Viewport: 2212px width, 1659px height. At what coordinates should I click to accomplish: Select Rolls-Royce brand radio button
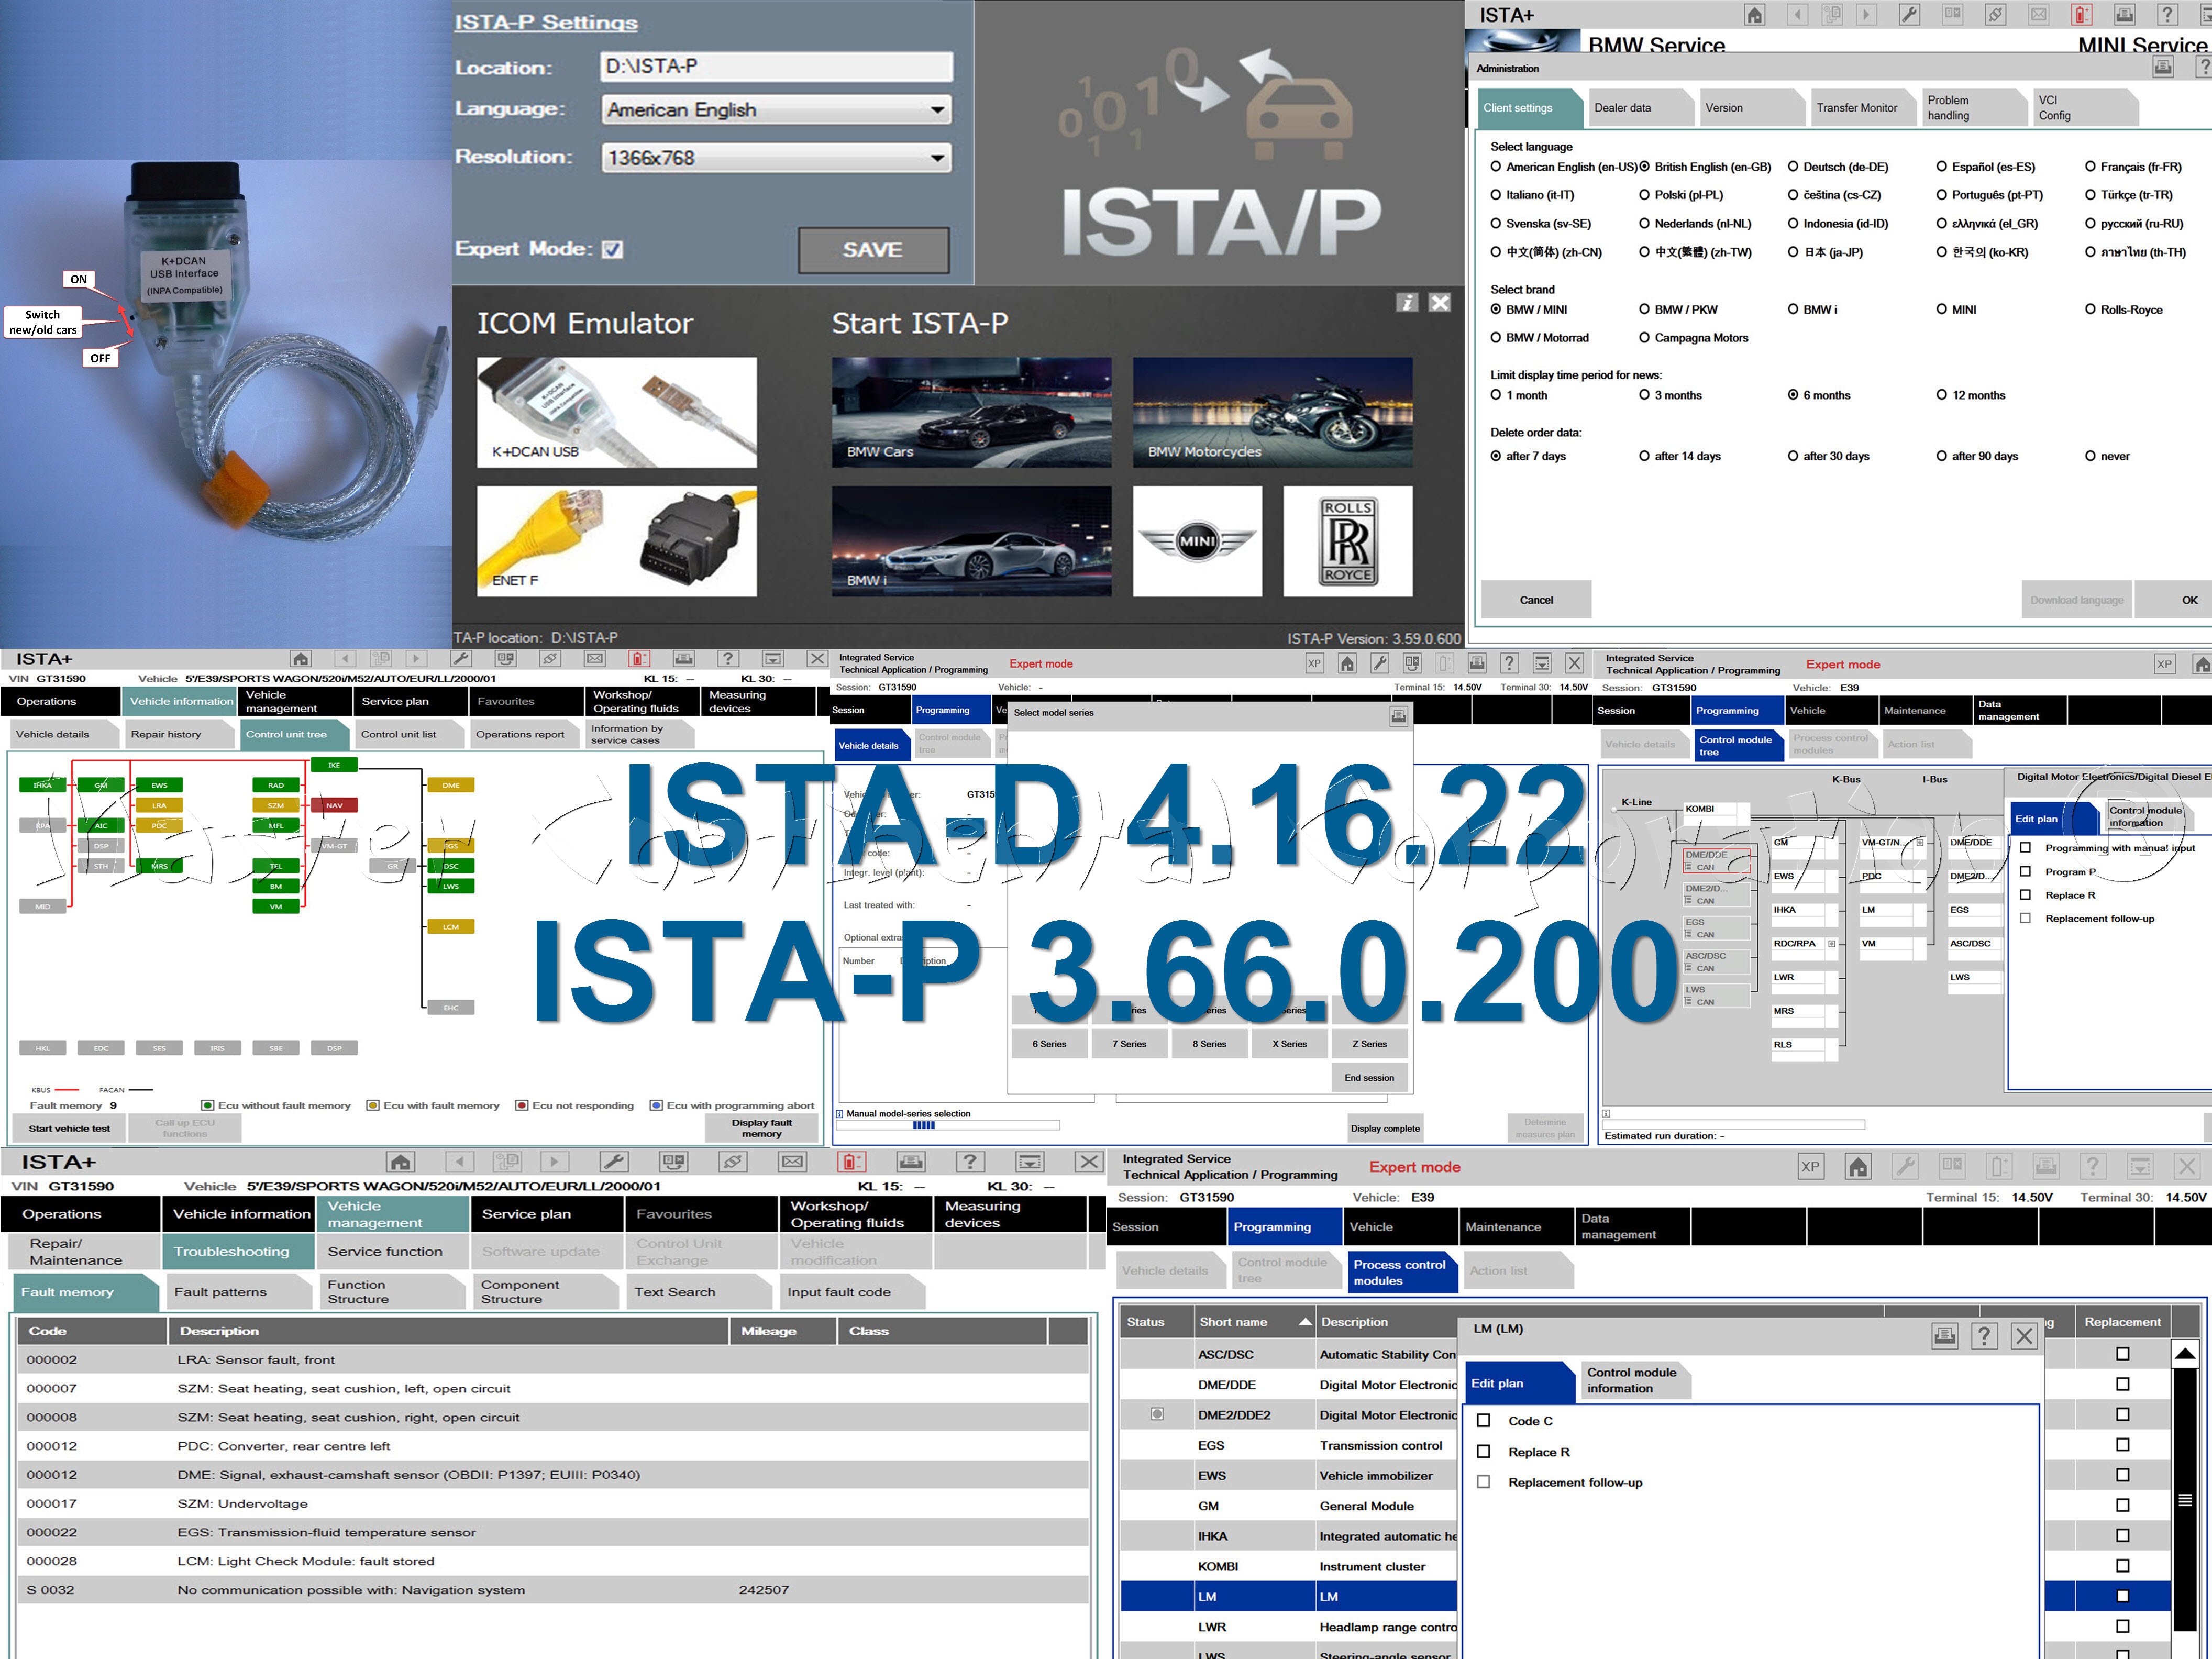2090,310
